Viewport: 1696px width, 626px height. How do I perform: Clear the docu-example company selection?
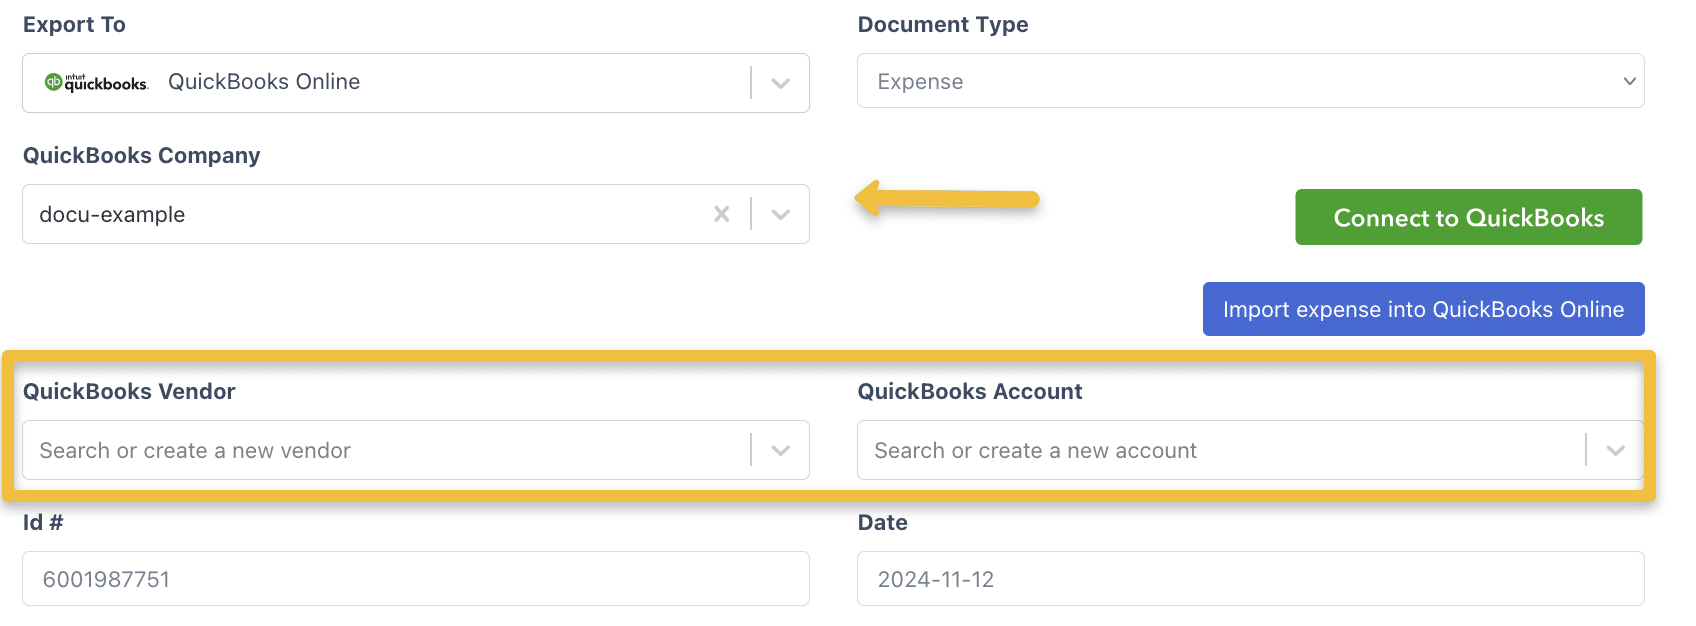coord(722,214)
